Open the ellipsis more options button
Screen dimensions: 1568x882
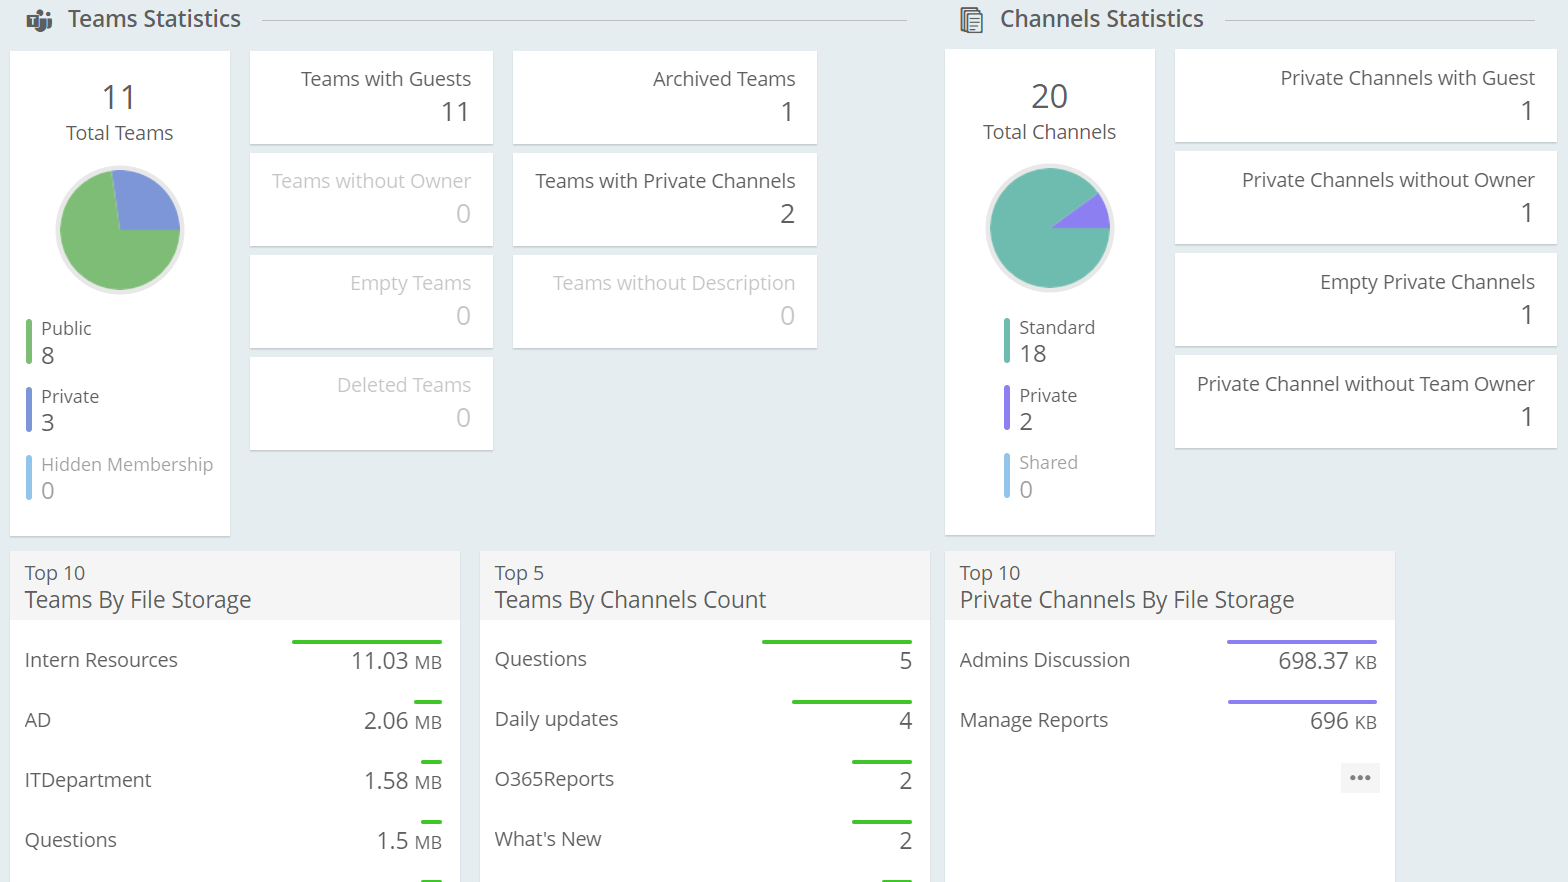[x=1359, y=778]
